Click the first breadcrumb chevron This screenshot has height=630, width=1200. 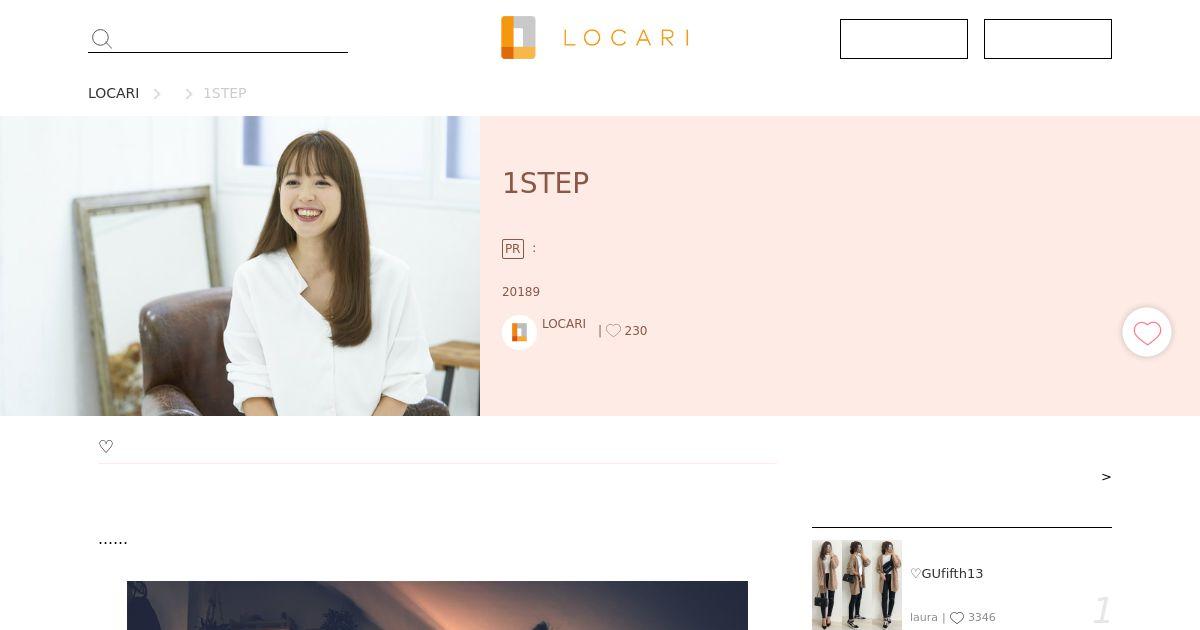(x=157, y=94)
